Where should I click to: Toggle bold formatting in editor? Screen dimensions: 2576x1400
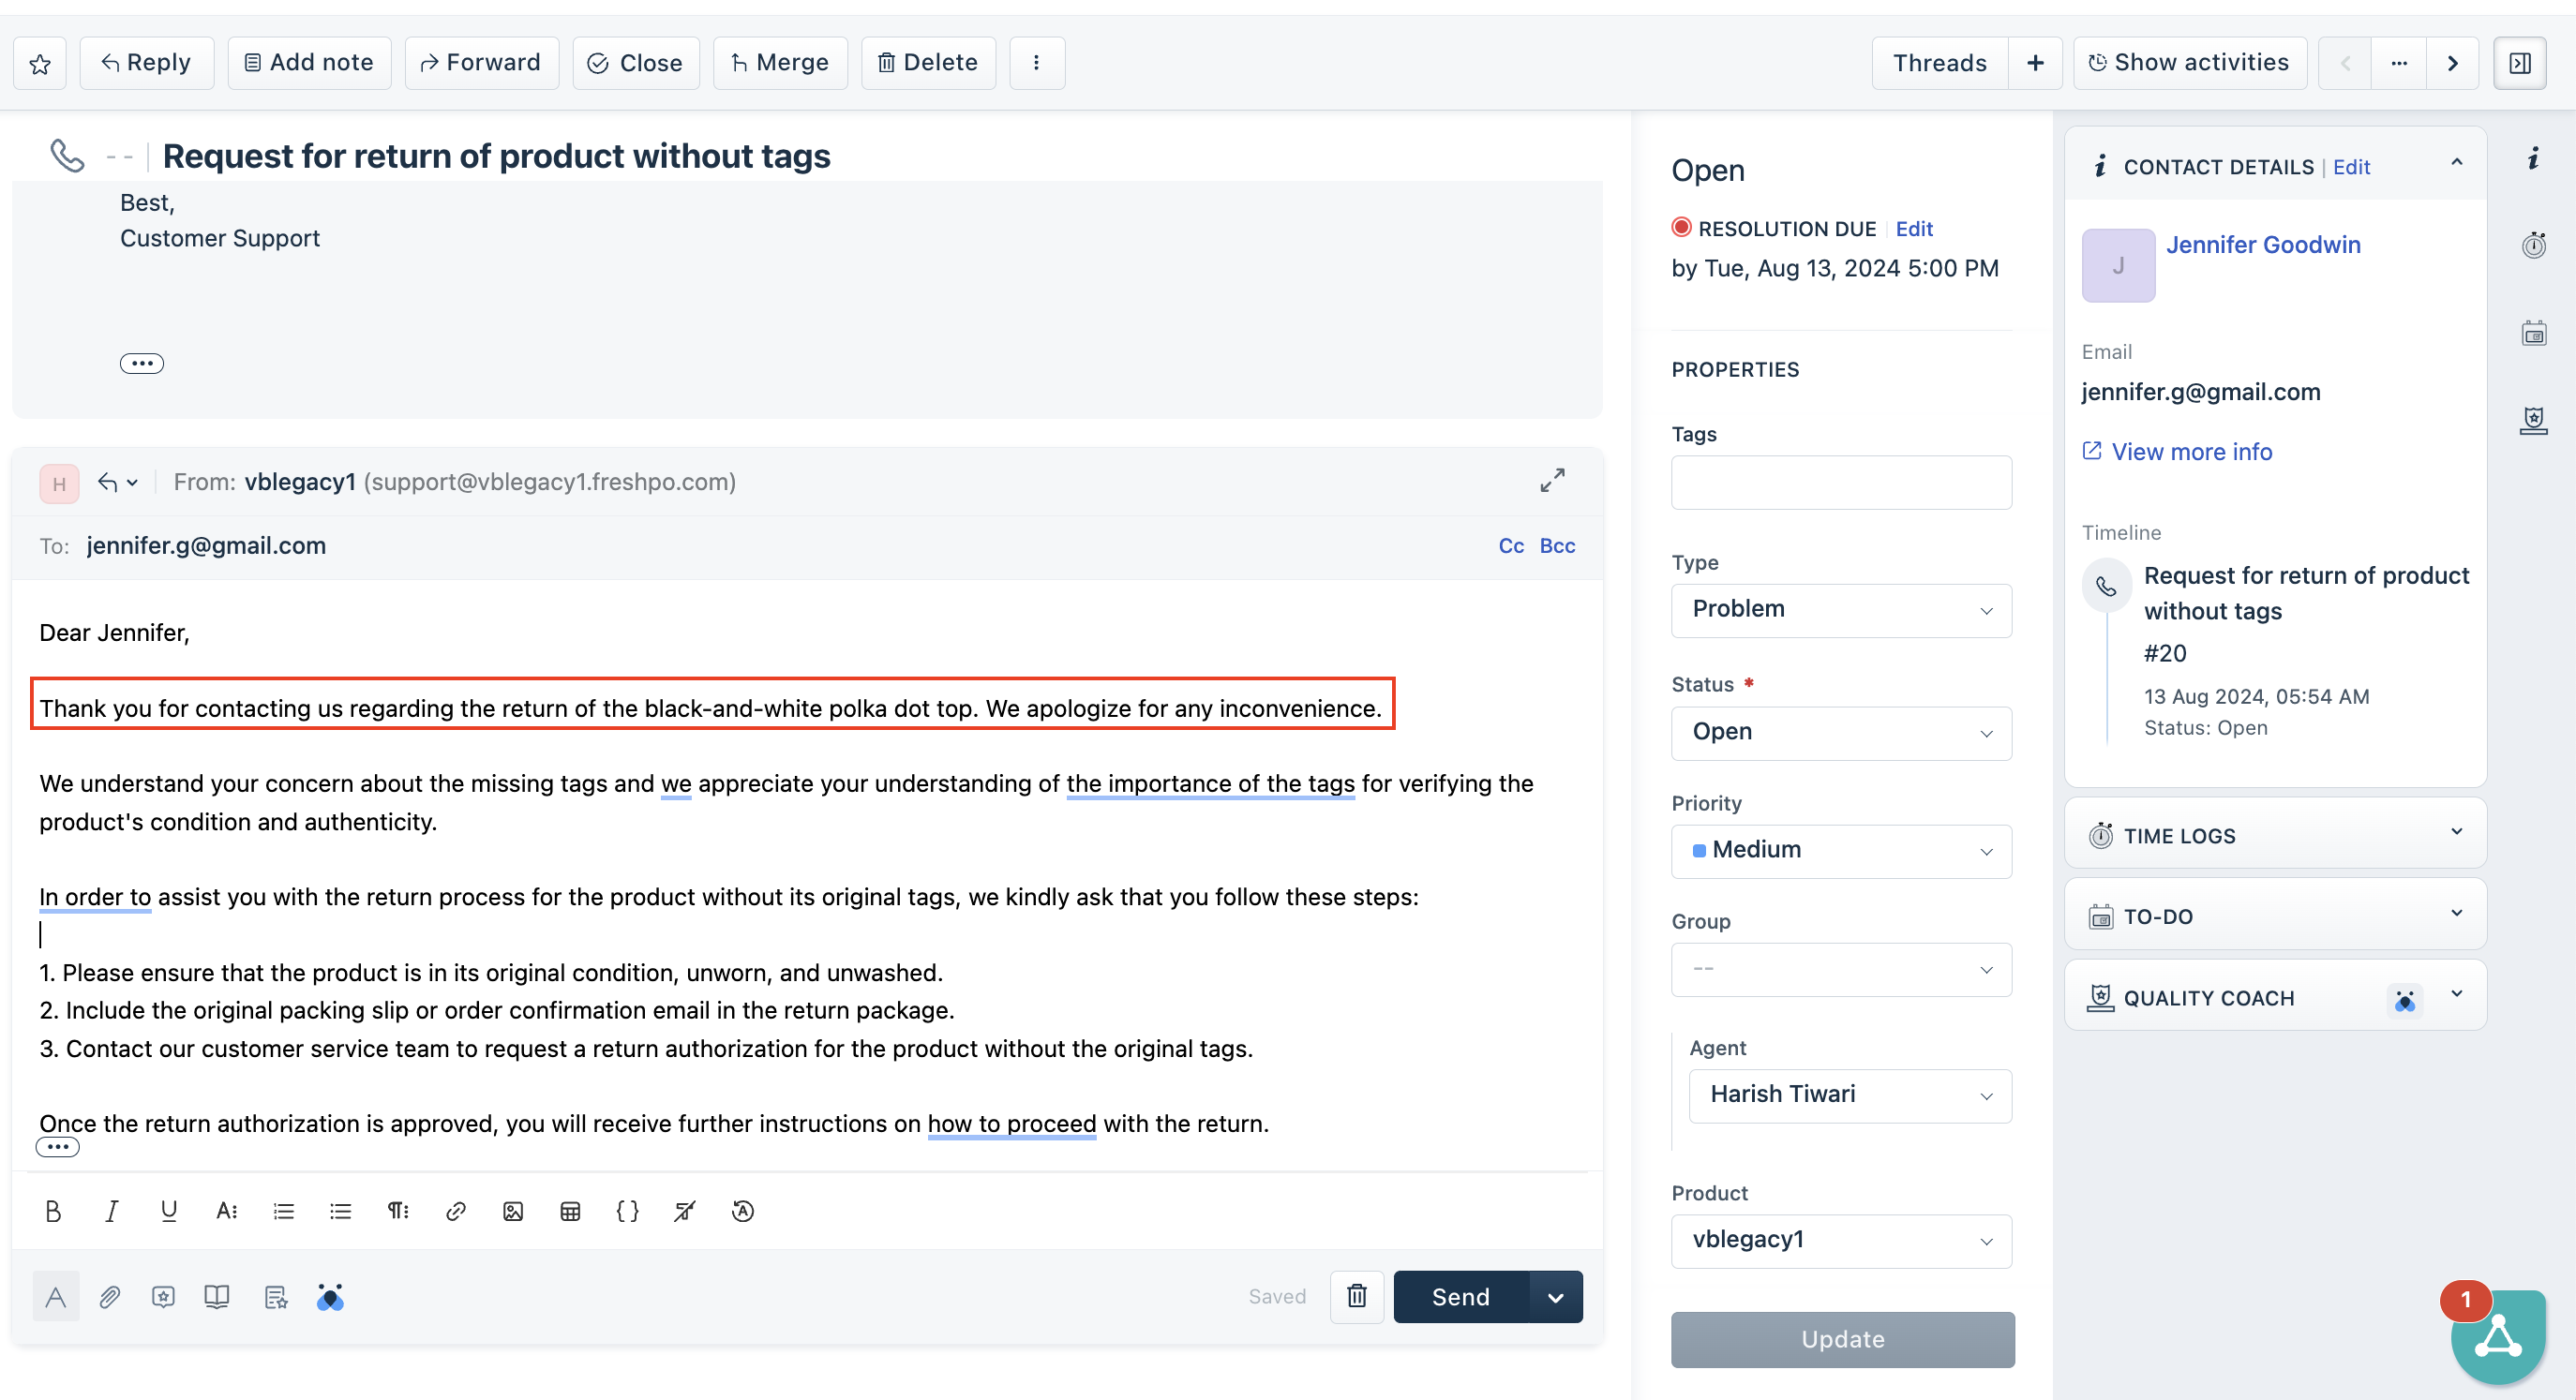[53, 1211]
